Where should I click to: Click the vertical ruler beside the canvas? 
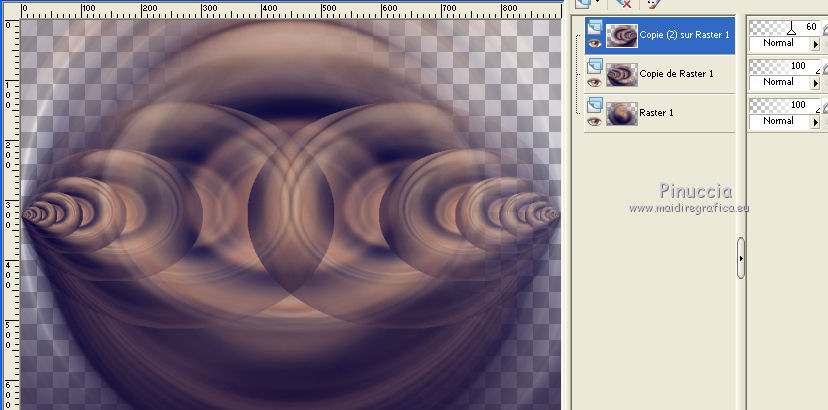point(12,214)
